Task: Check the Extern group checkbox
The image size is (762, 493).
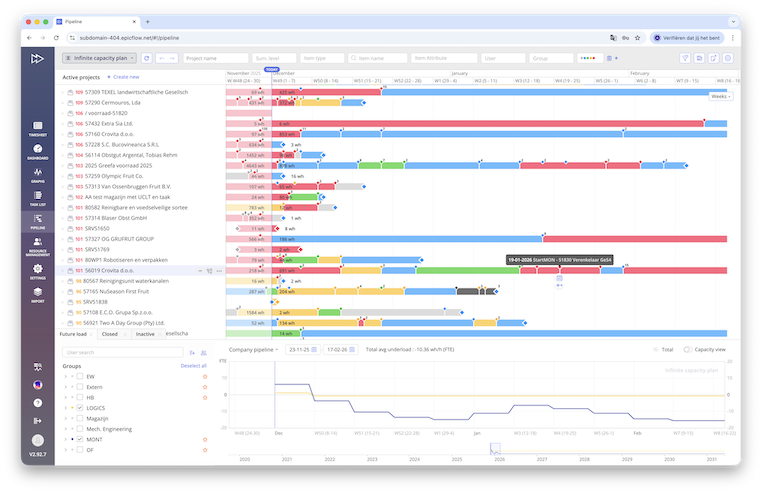Action: pos(80,386)
